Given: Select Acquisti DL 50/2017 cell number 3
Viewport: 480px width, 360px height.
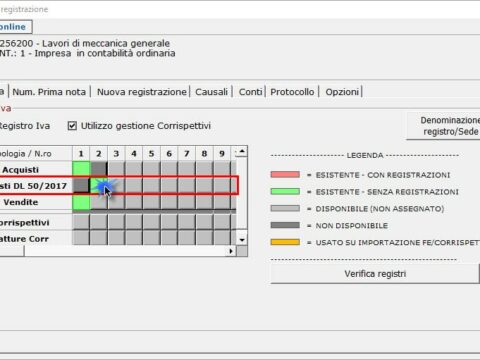Looking at the screenshot, I should [116, 185].
